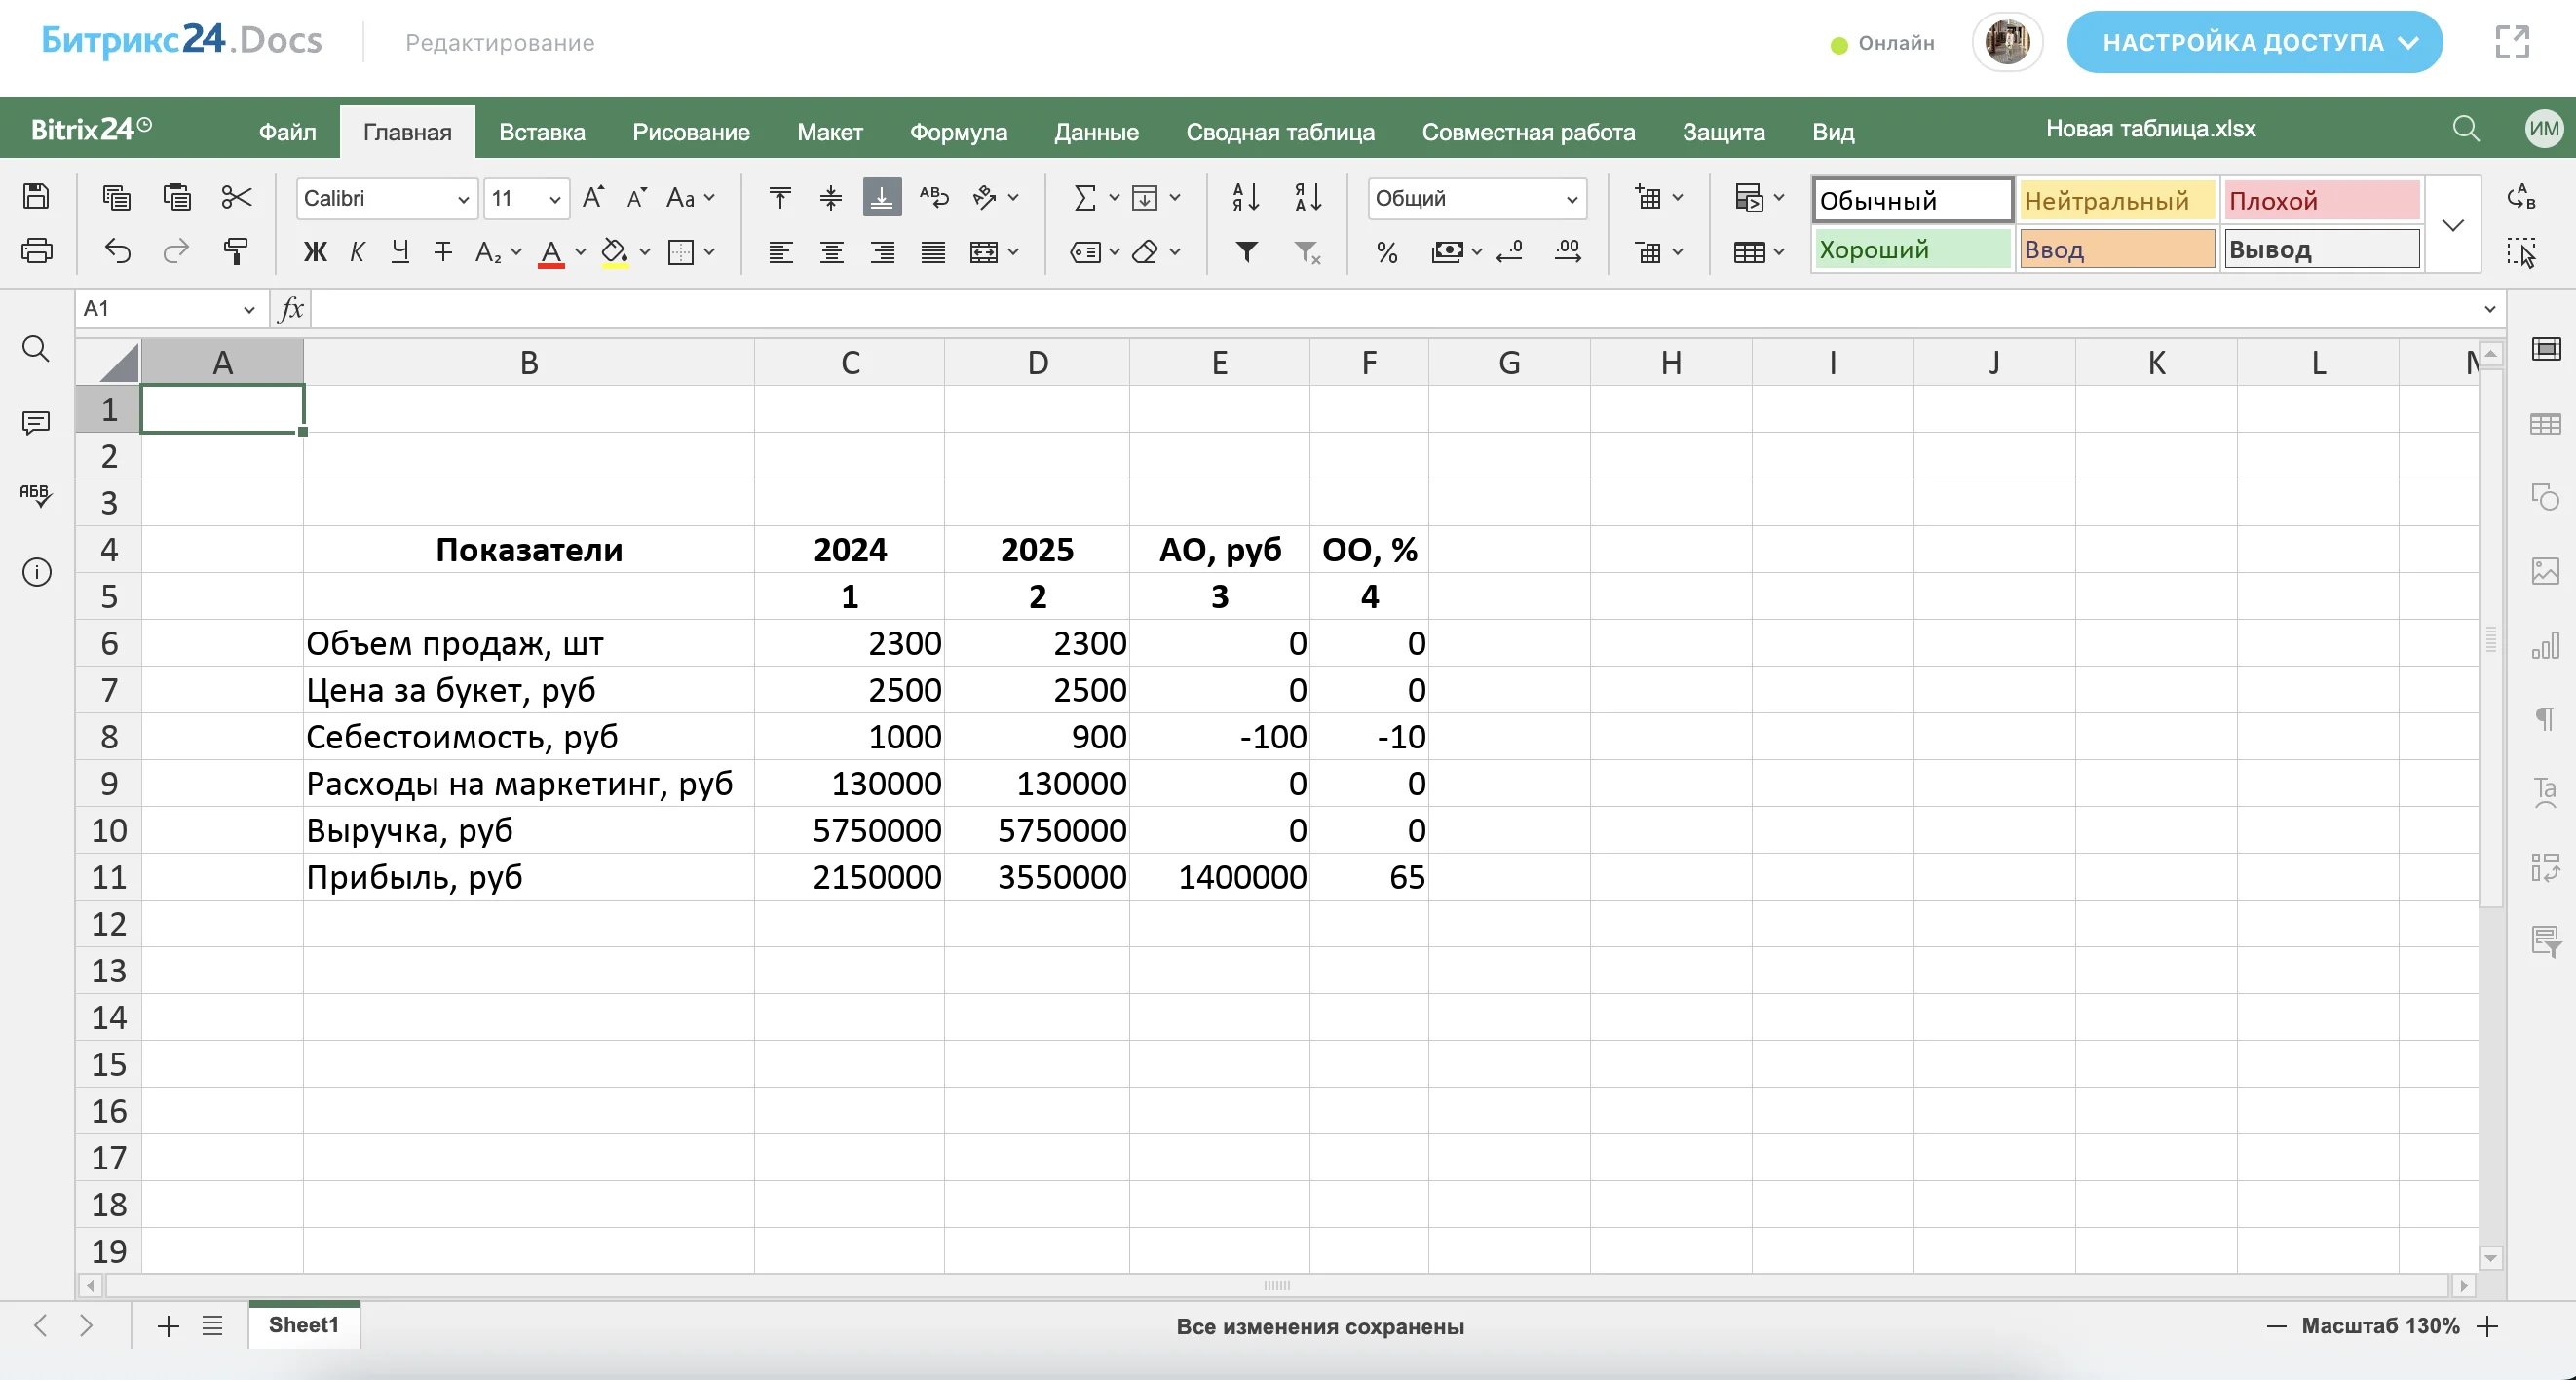Select the Sheet1 tab
The image size is (2576, 1380).
304,1325
